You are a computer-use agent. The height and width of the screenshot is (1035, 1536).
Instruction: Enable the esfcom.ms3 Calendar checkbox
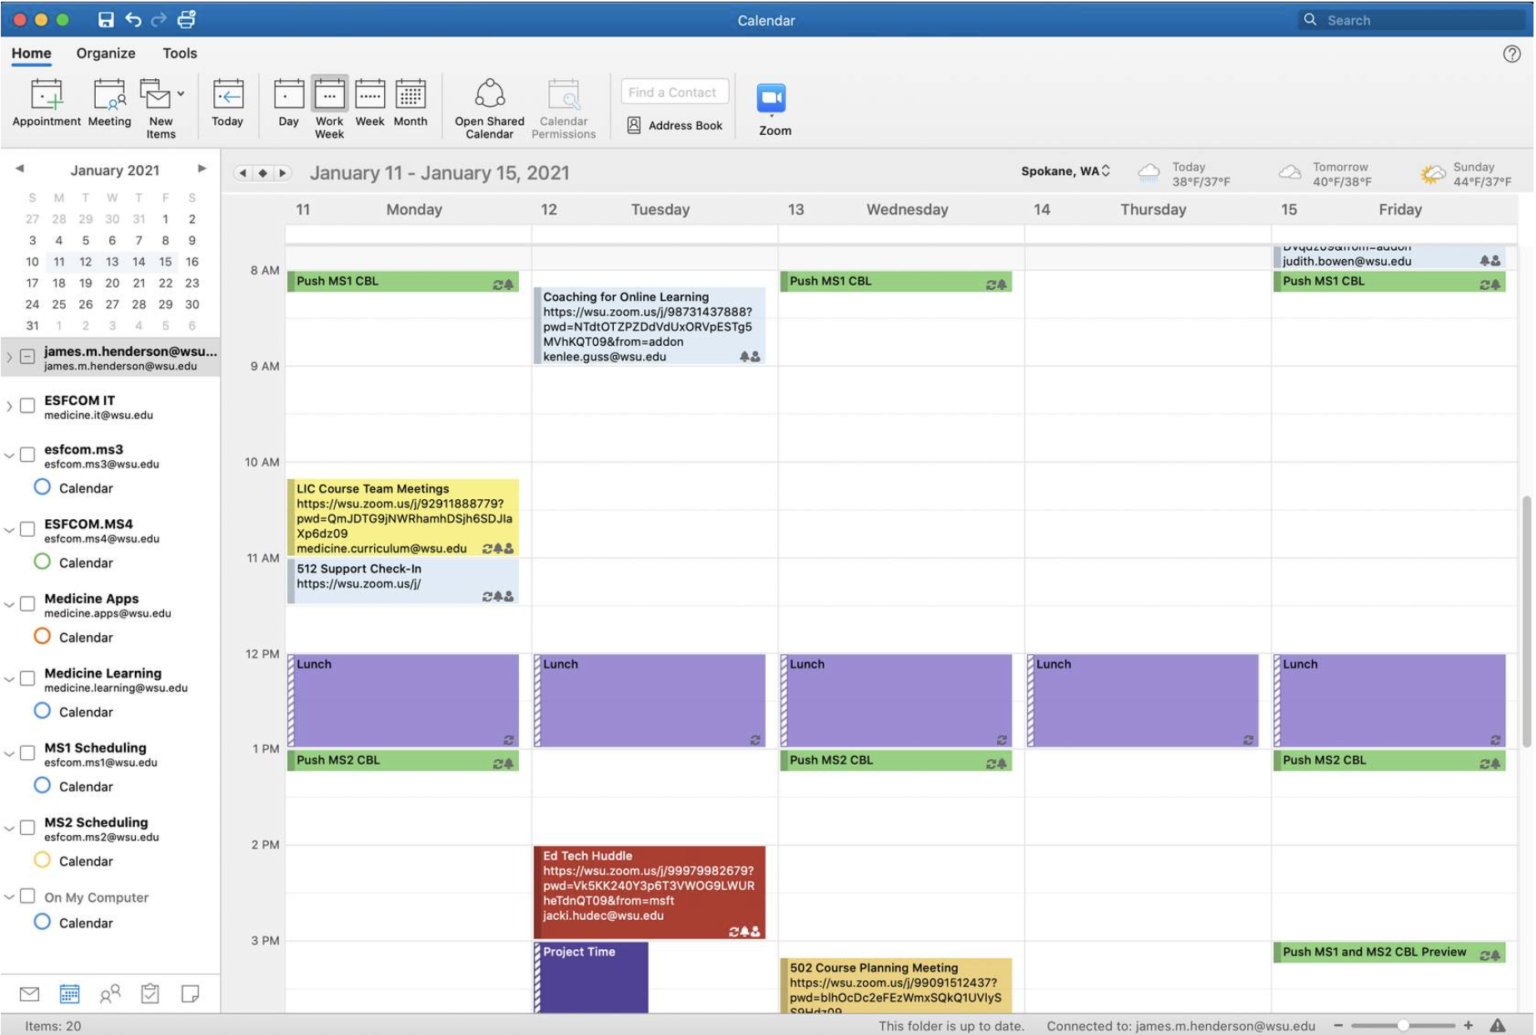(41, 488)
